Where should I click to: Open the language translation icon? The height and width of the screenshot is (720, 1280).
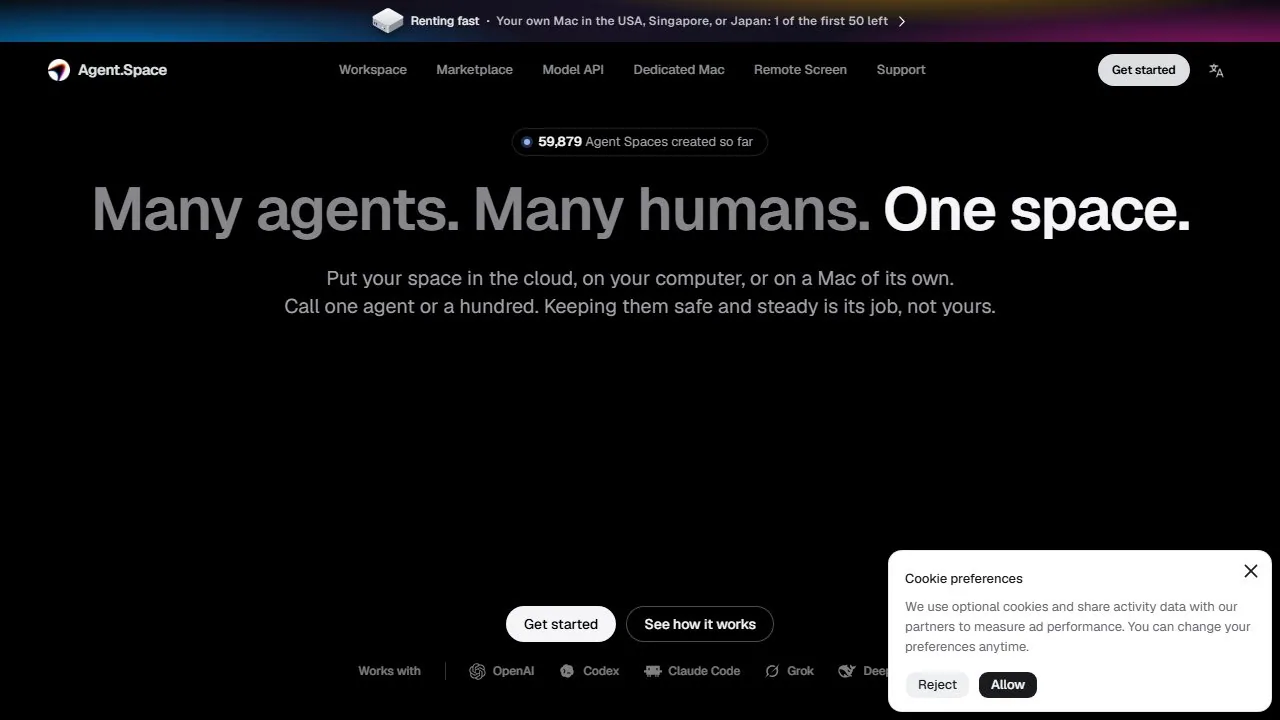(1216, 70)
